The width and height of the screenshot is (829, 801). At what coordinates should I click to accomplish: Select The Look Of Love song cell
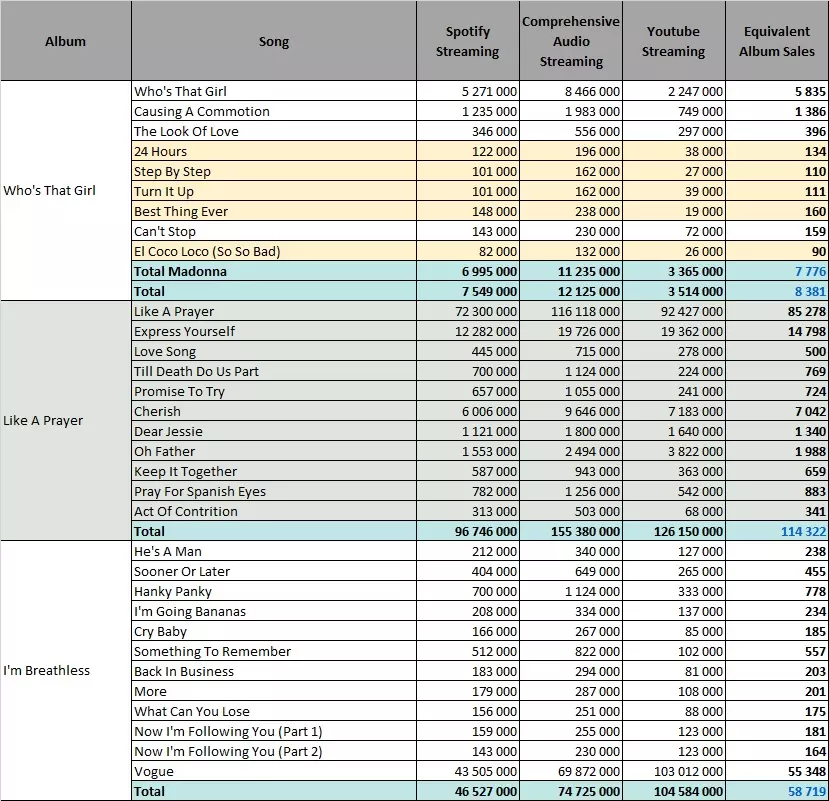[274, 131]
